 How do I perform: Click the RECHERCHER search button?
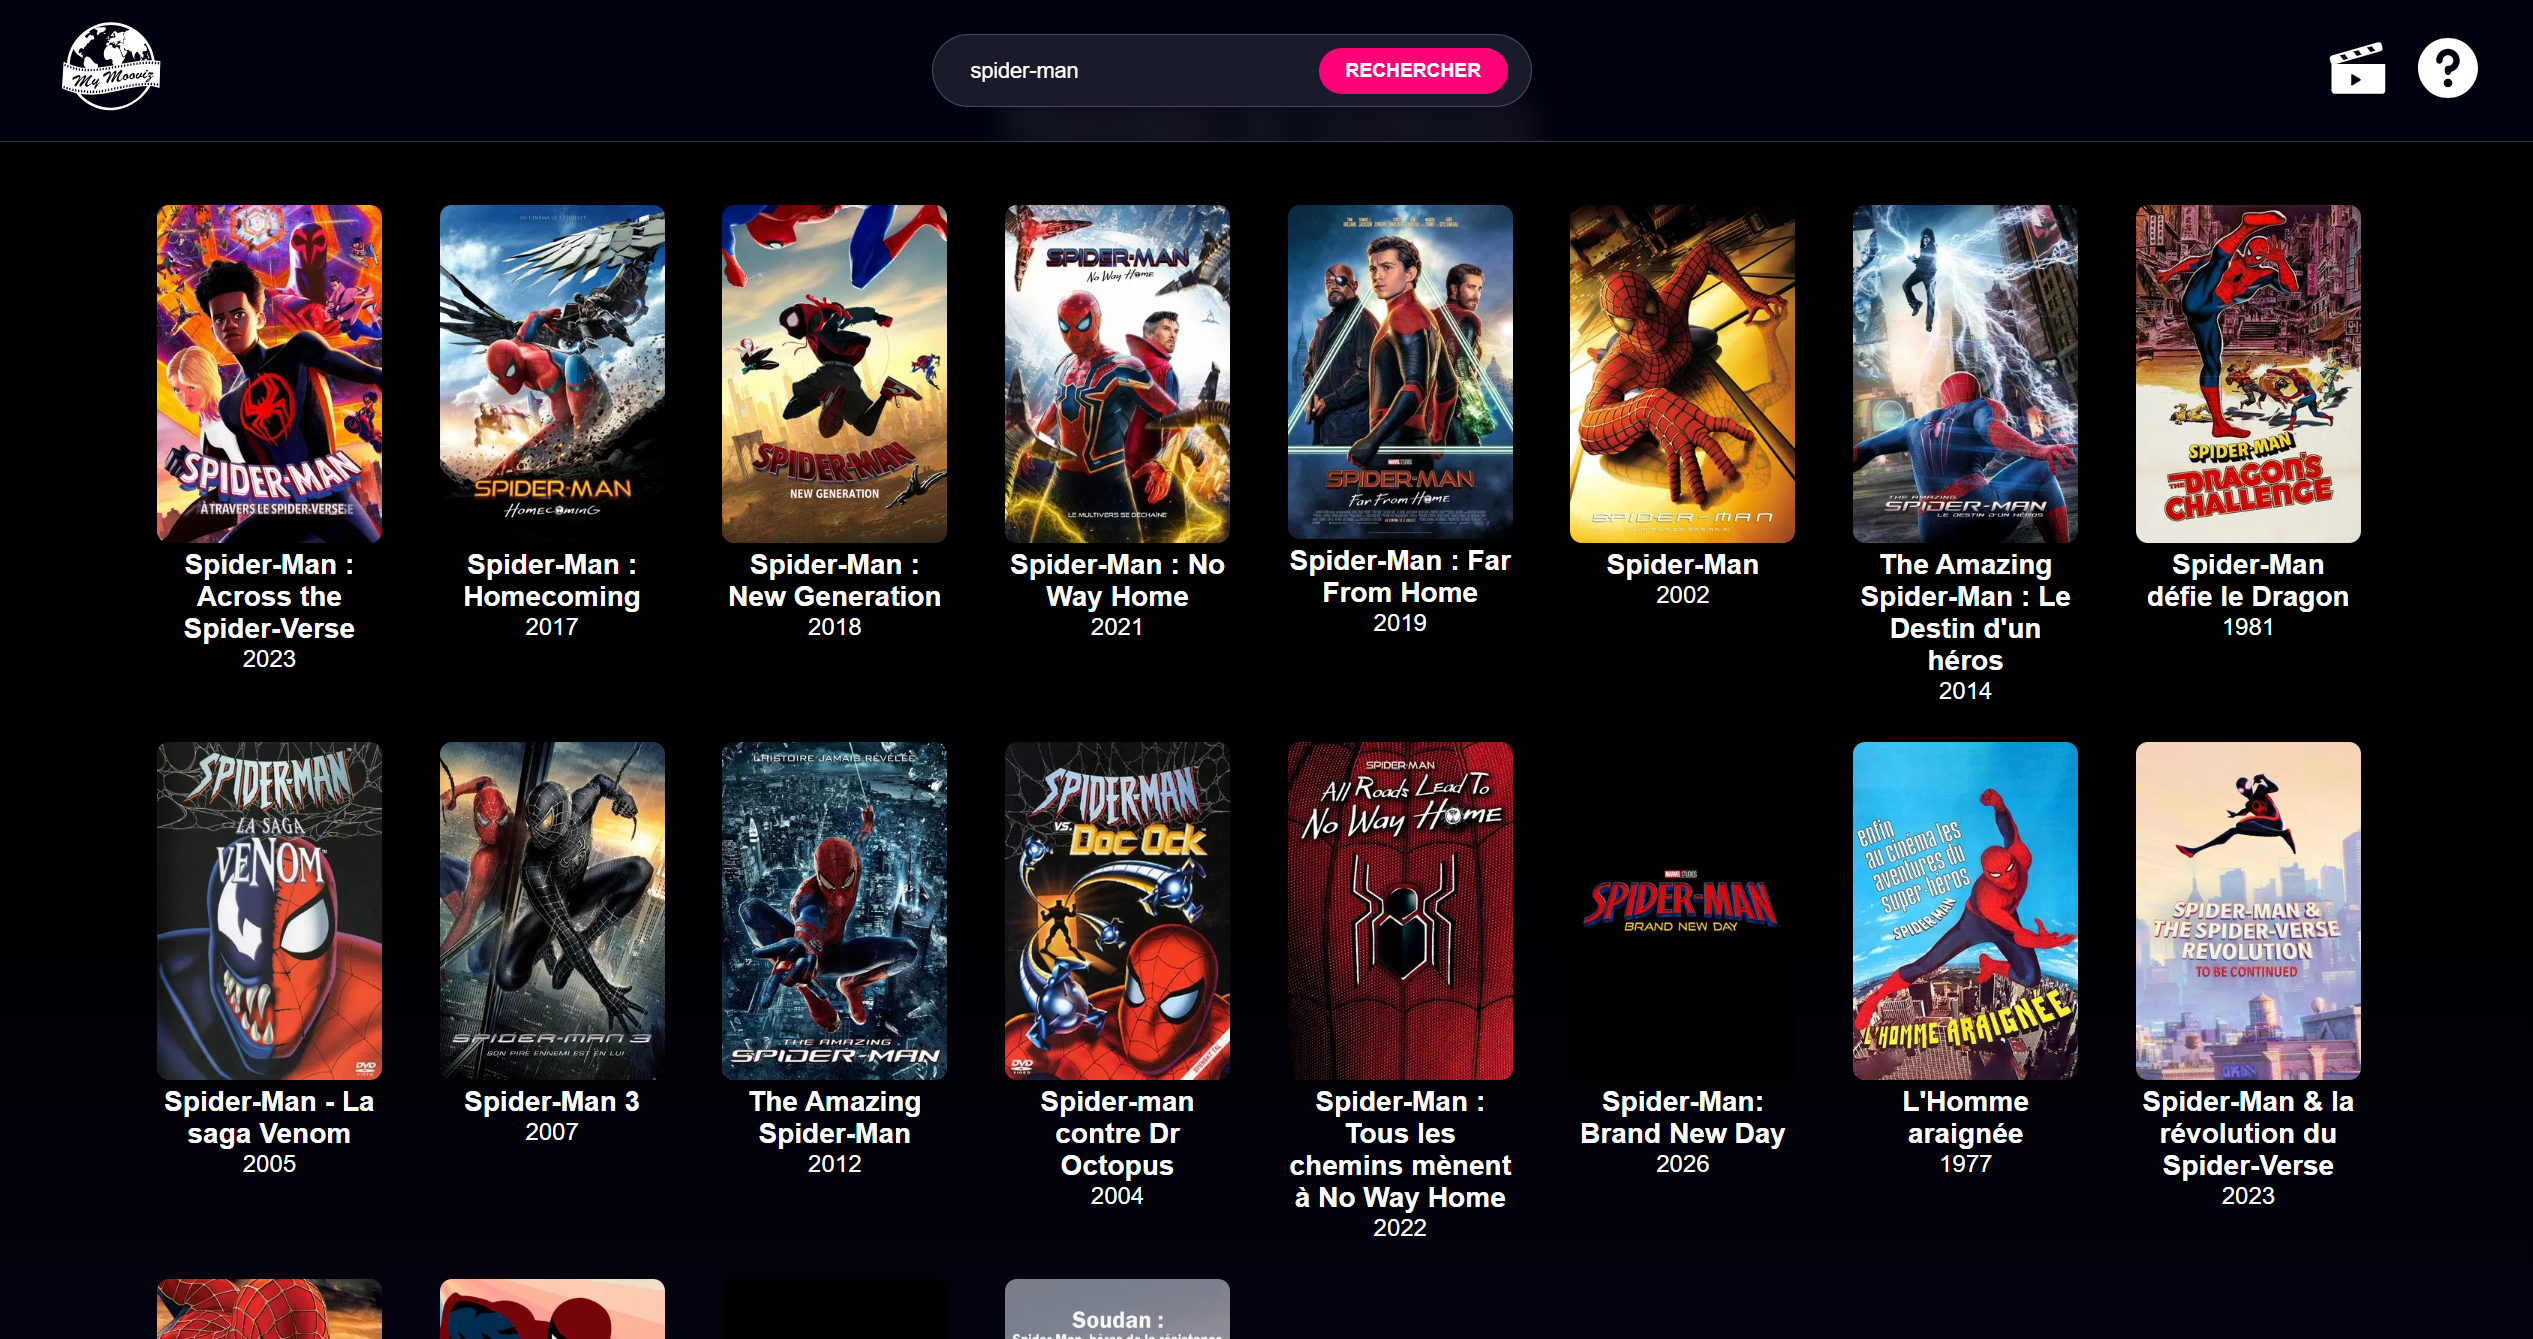(1412, 70)
